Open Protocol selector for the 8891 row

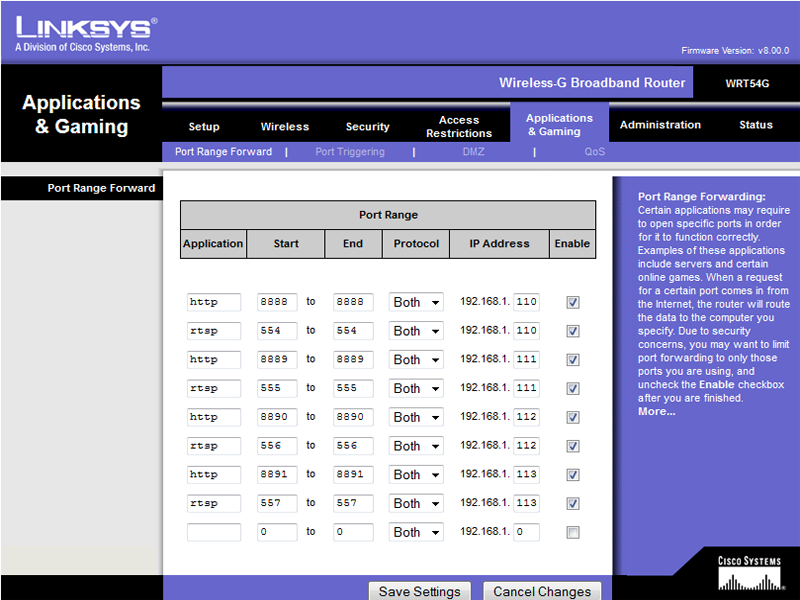[416, 474]
